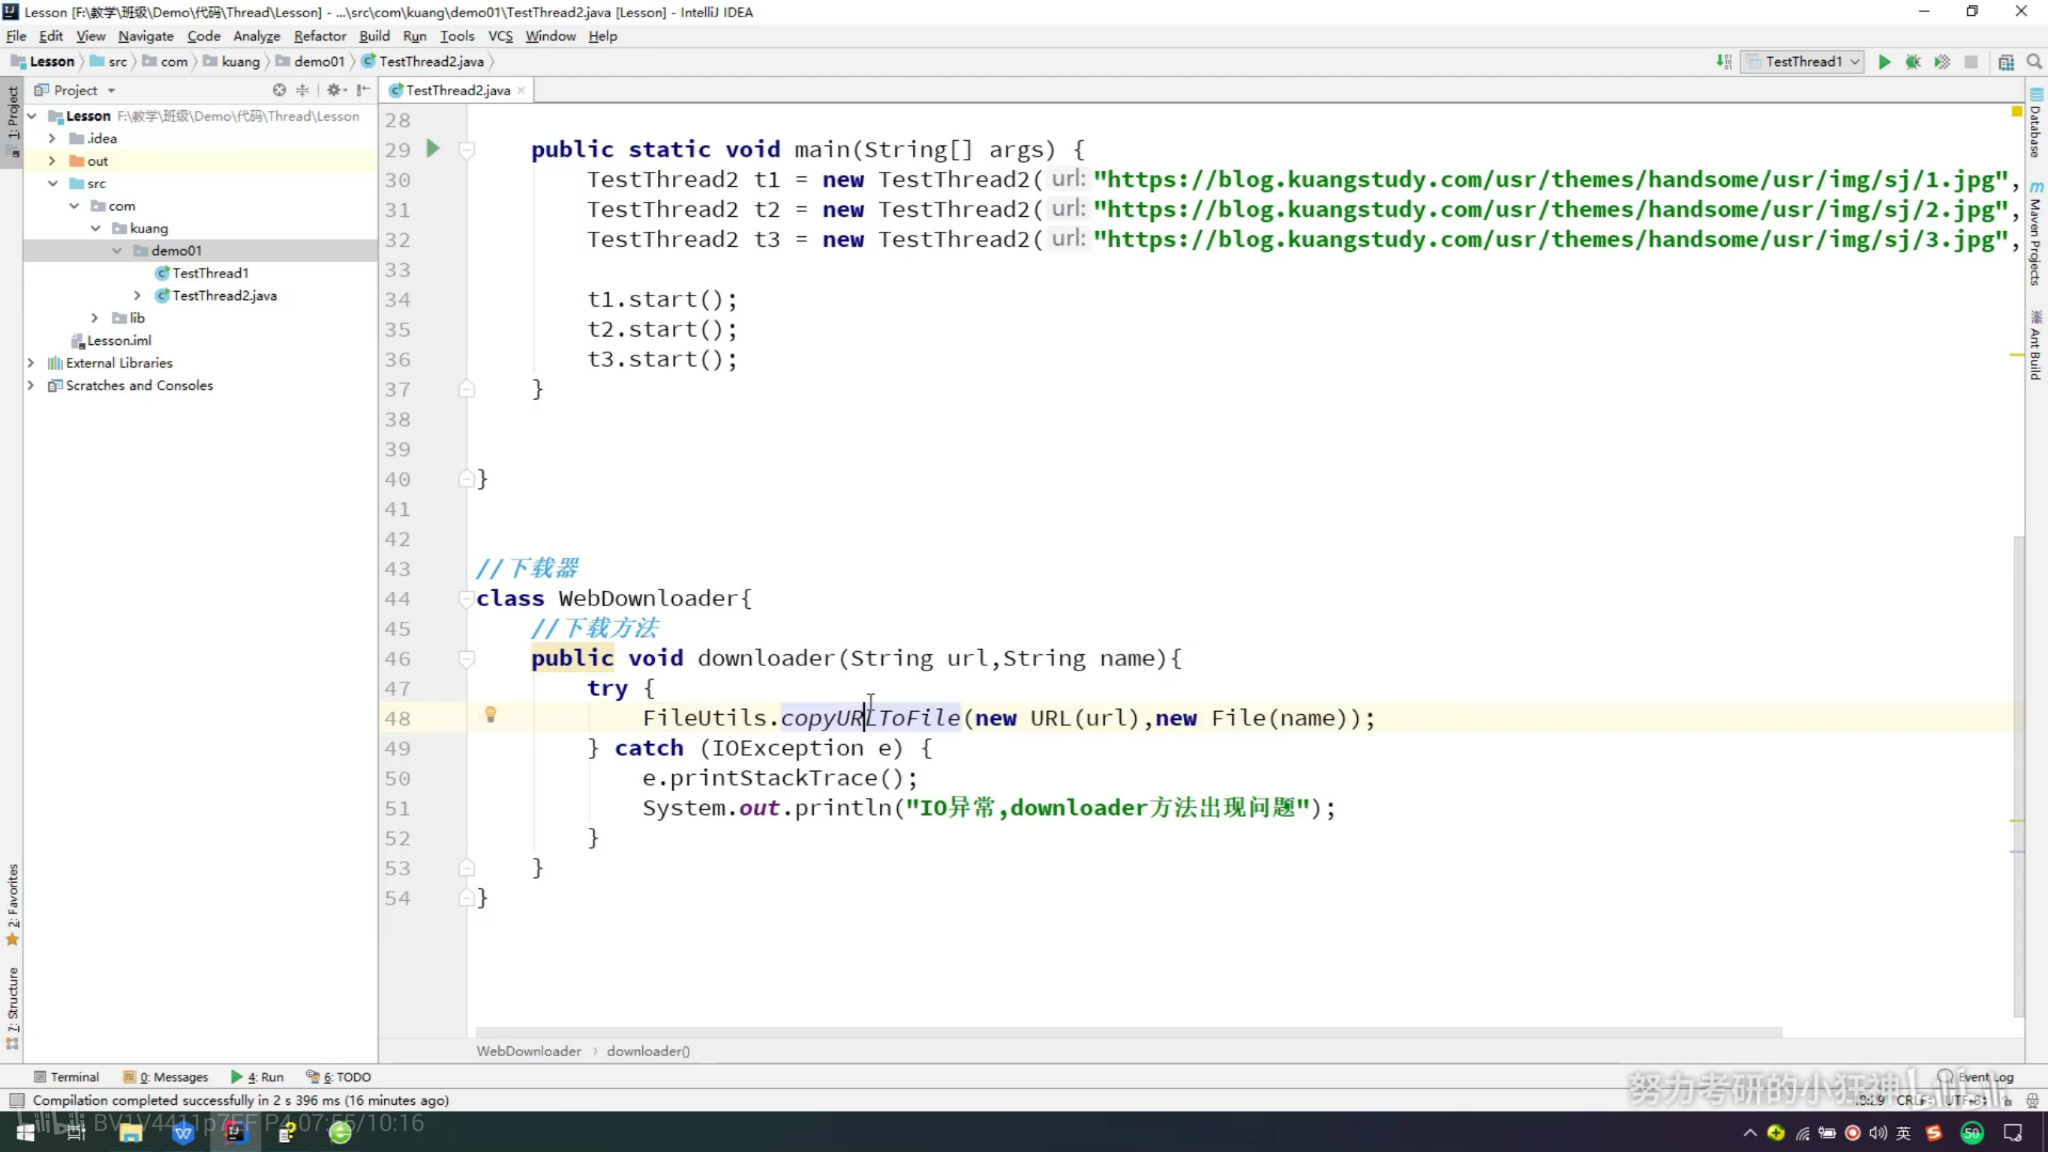Collapse the kuang package

[95, 228]
